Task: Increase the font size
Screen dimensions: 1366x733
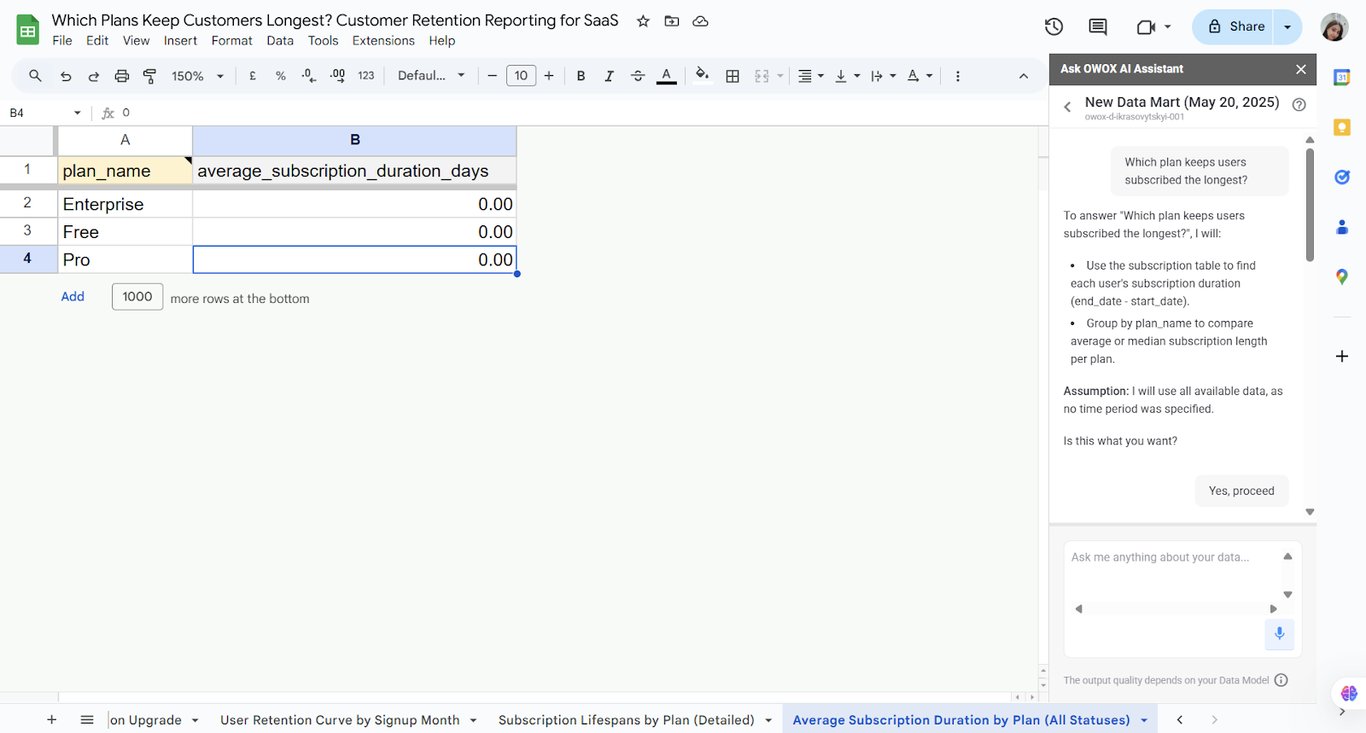Action: 549,76
